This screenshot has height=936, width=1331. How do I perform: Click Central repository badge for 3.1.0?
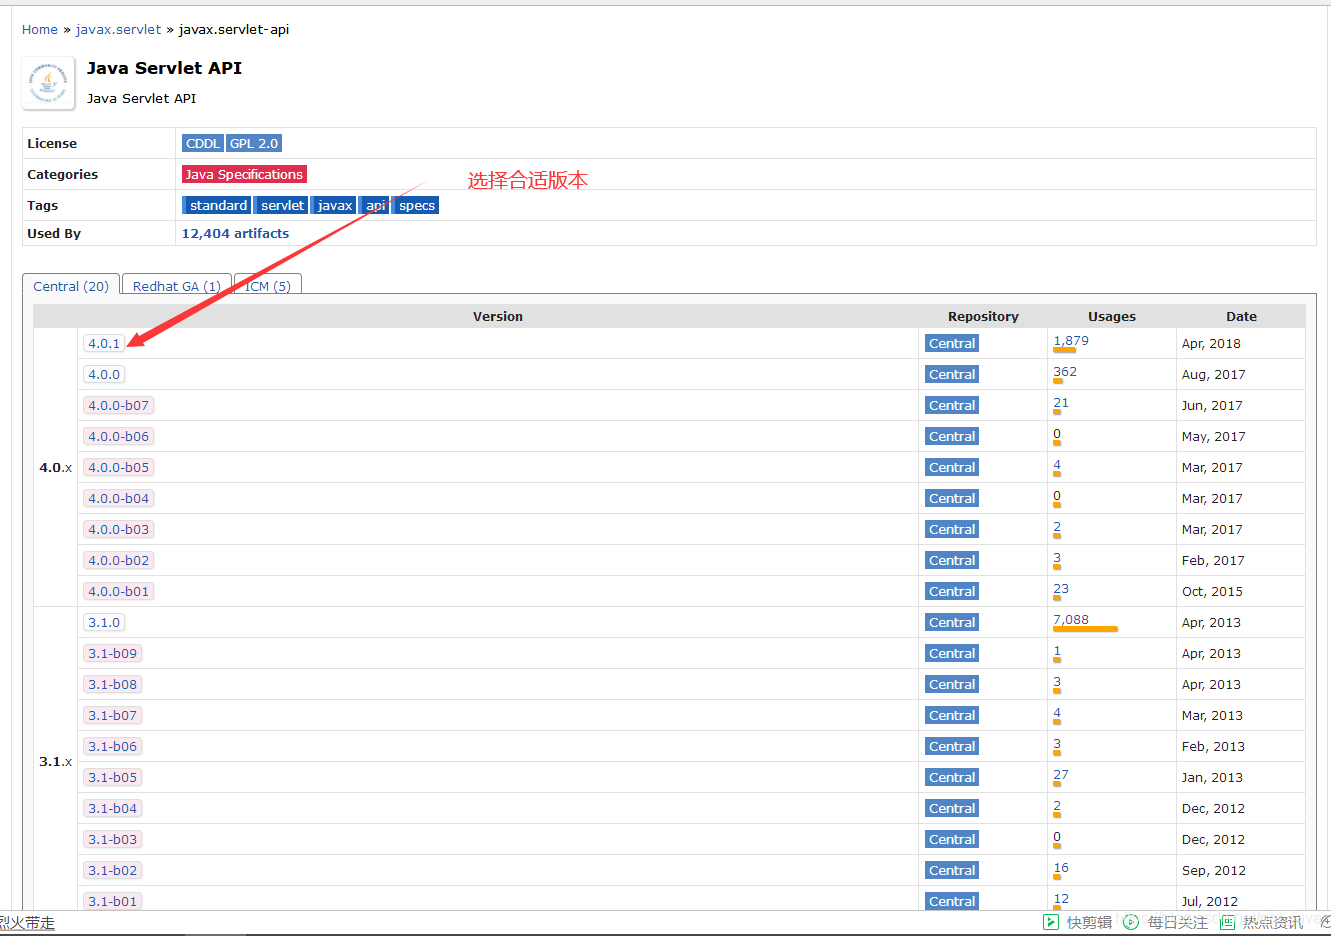tap(952, 622)
